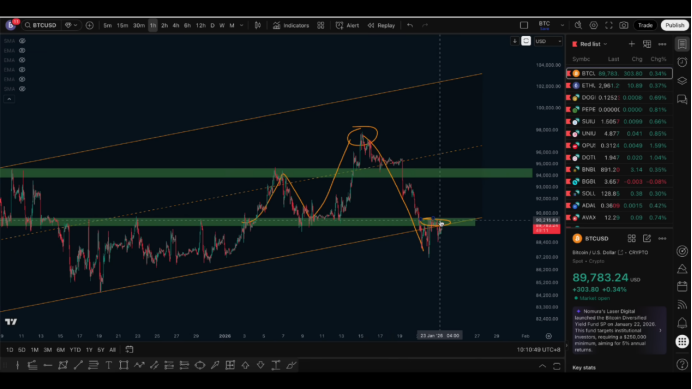Click the Publish button
Image resolution: width=692 pixels, height=389 pixels.
pyautogui.click(x=674, y=26)
